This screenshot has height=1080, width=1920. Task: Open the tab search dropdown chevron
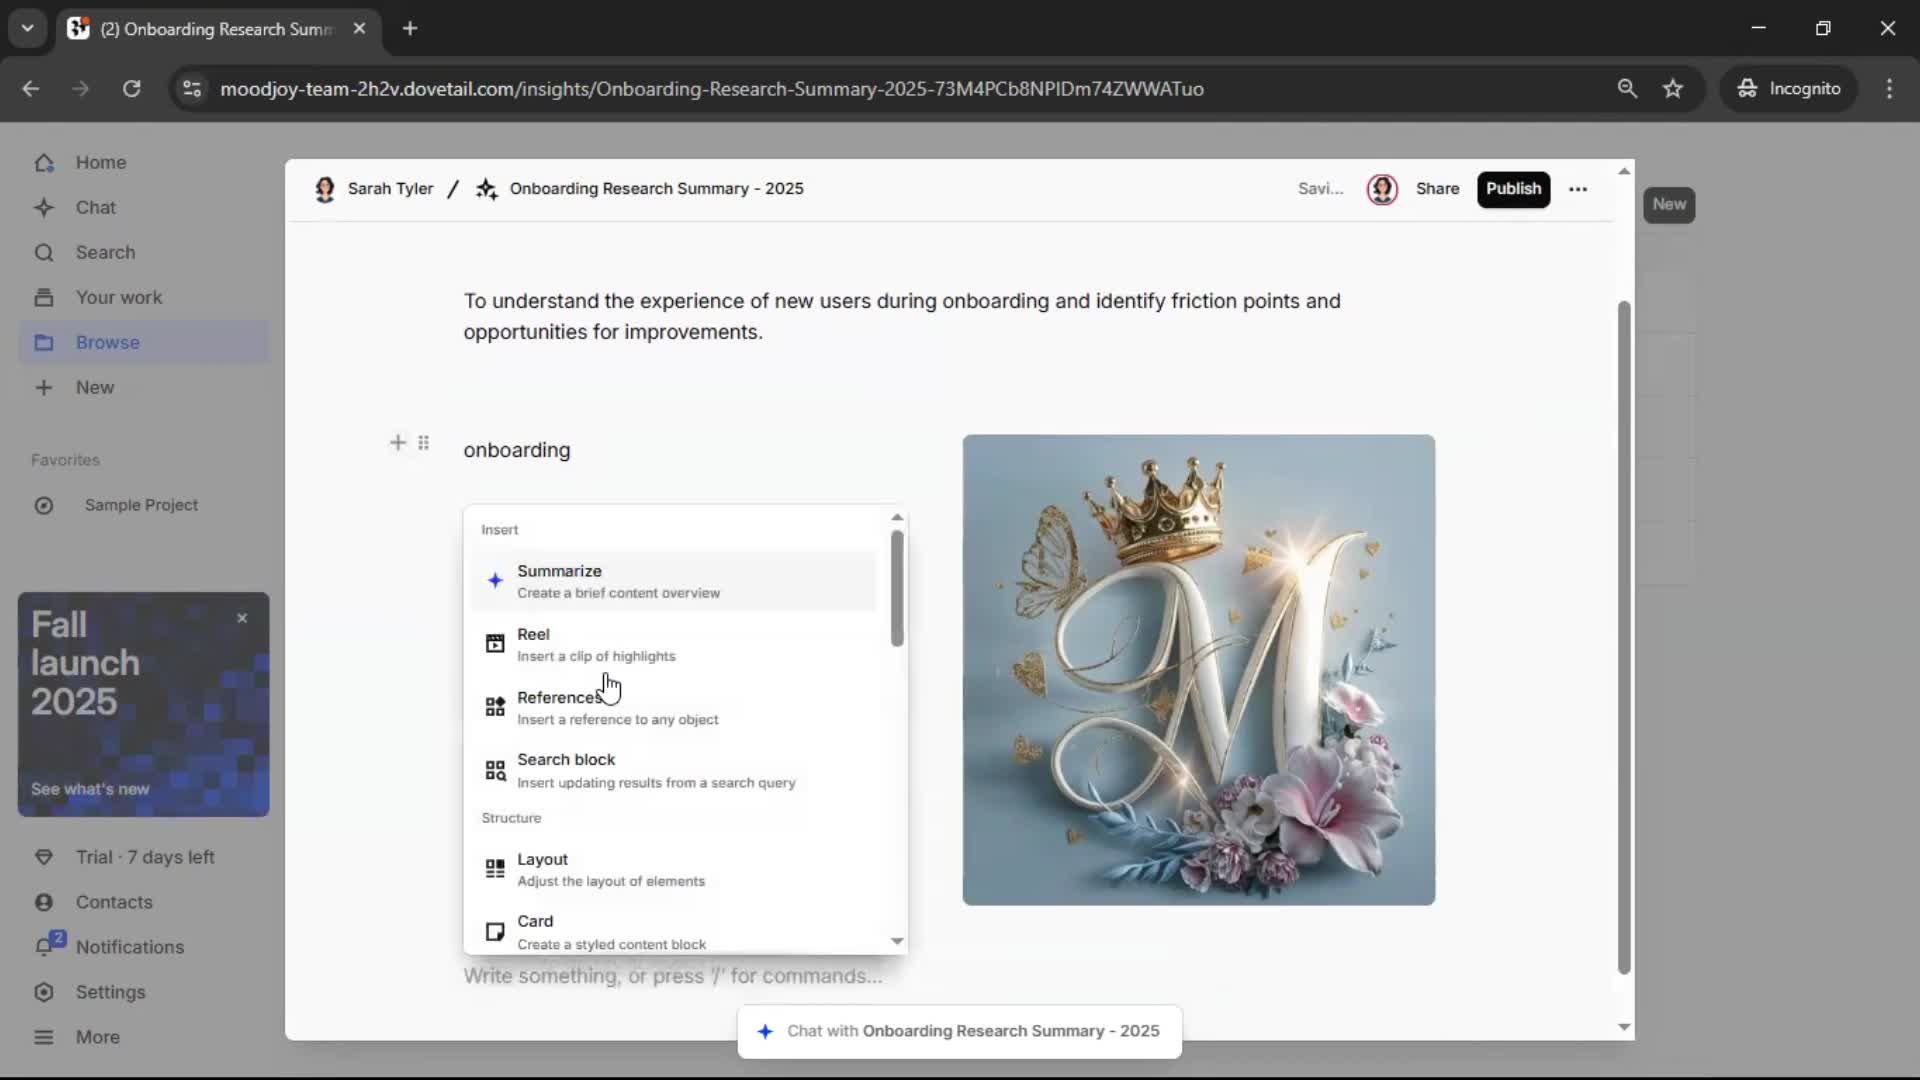(x=27, y=28)
